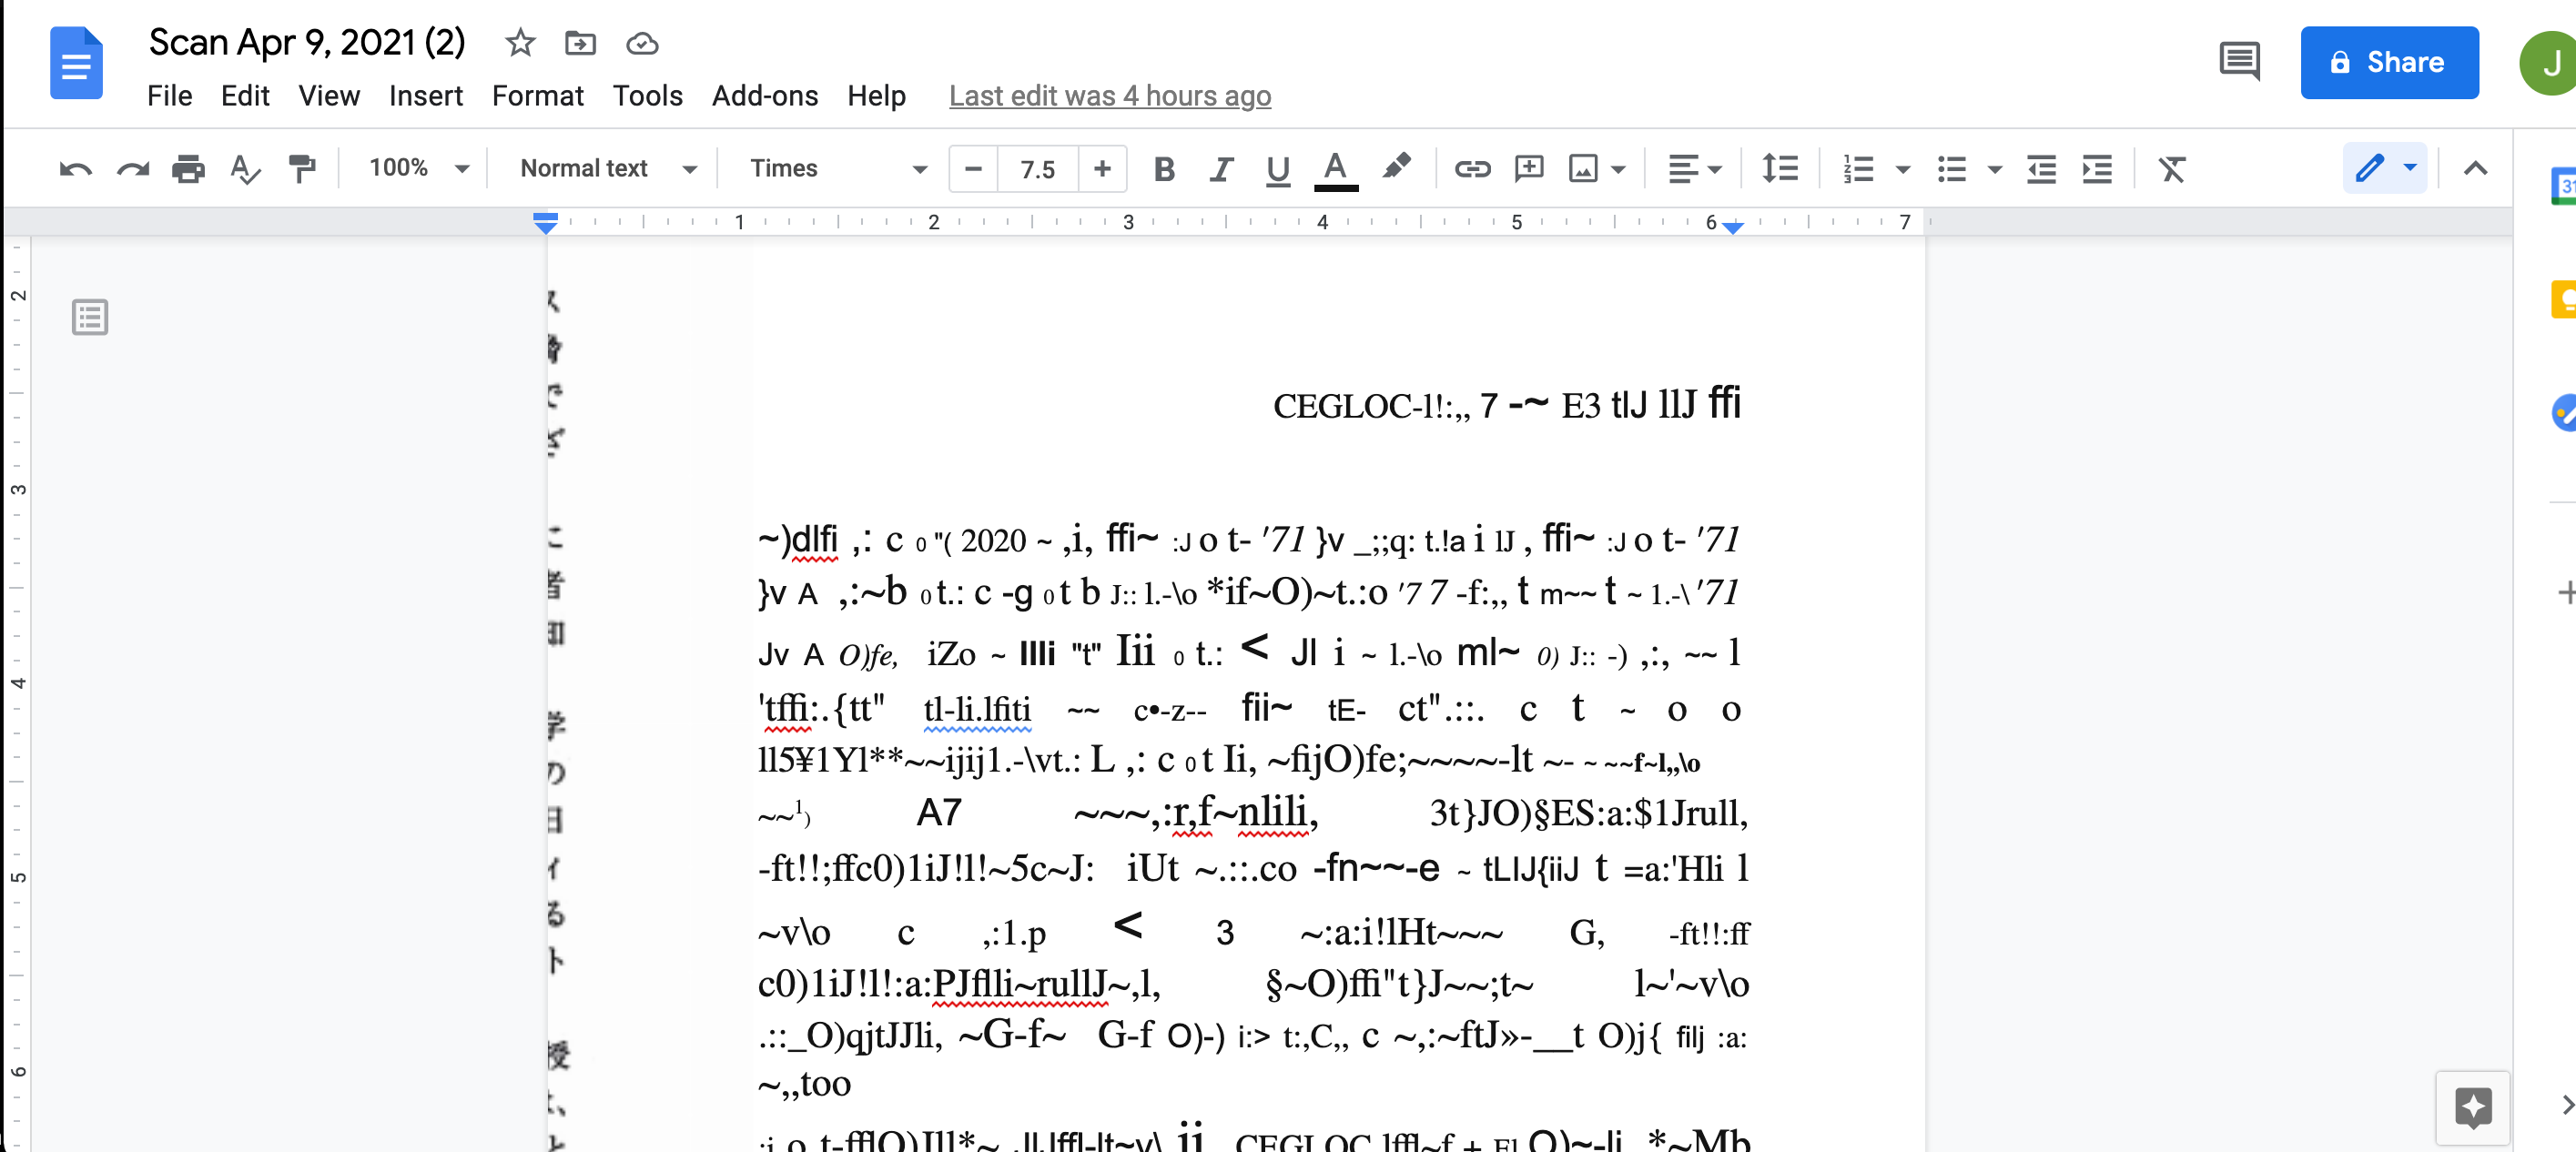Click the Explore button at bottom right
The image size is (2576, 1152).
2472,1107
